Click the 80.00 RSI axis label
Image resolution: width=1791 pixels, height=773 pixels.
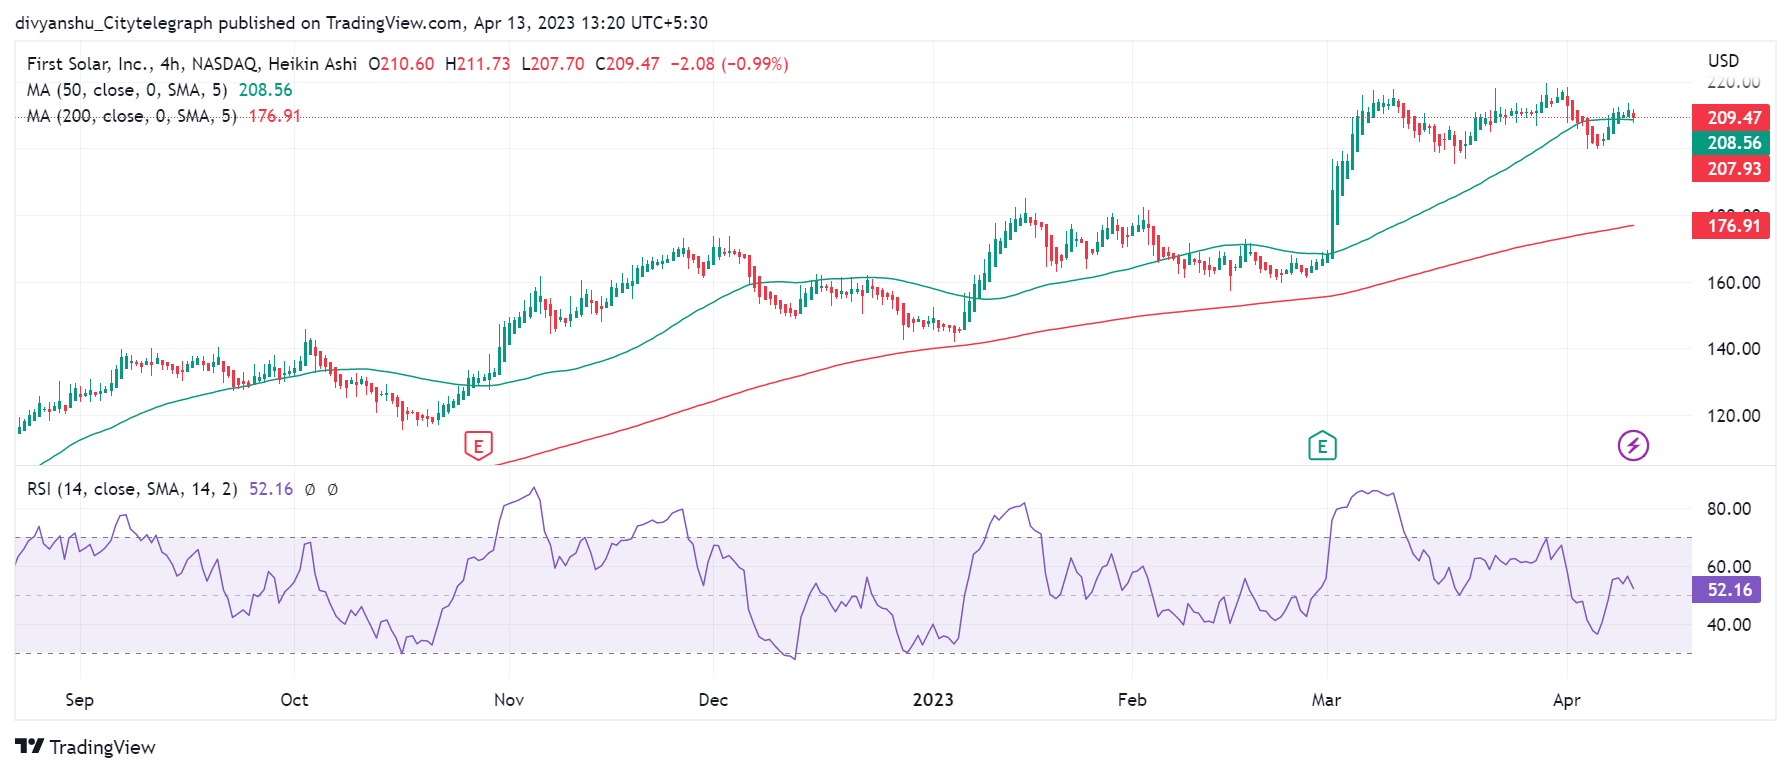[x=1729, y=509]
